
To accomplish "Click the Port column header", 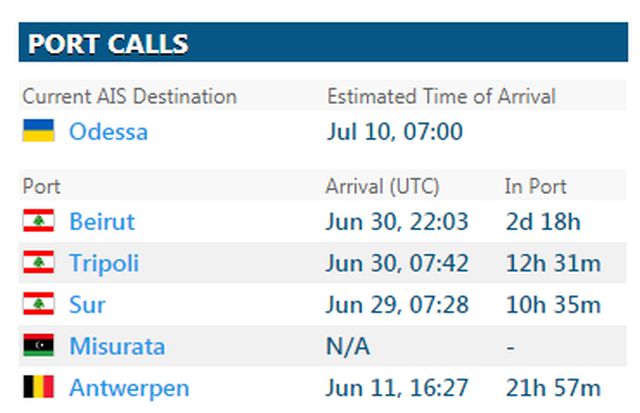I will point(42,186).
